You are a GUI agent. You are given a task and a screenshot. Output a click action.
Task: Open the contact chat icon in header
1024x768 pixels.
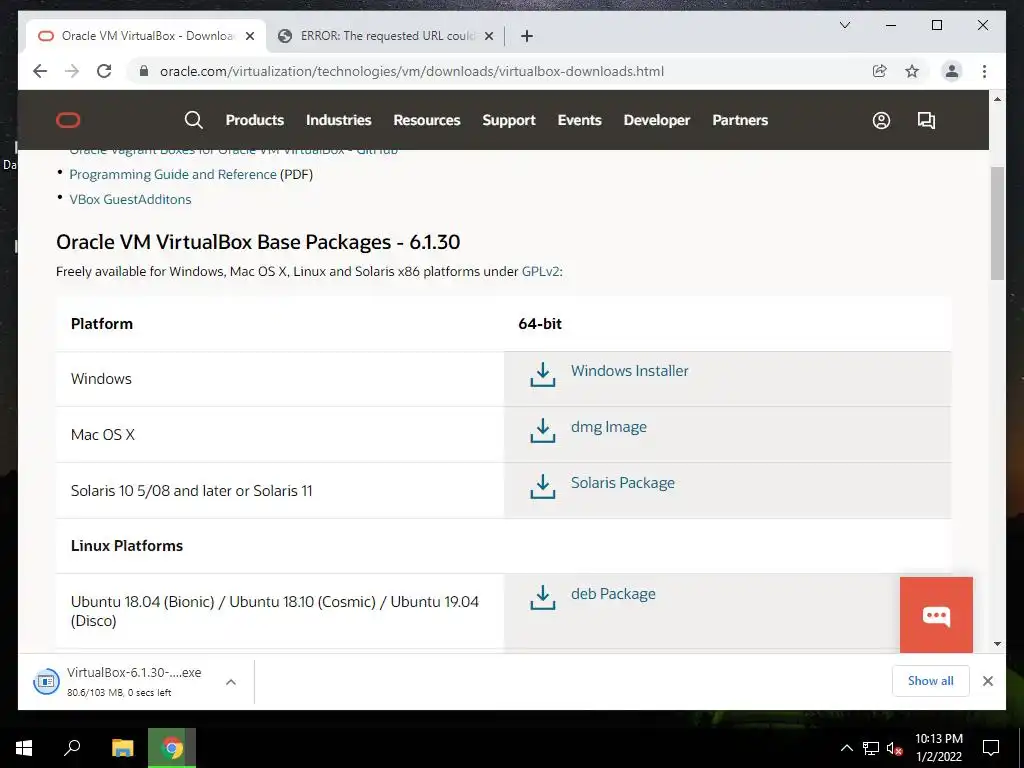[x=926, y=120]
